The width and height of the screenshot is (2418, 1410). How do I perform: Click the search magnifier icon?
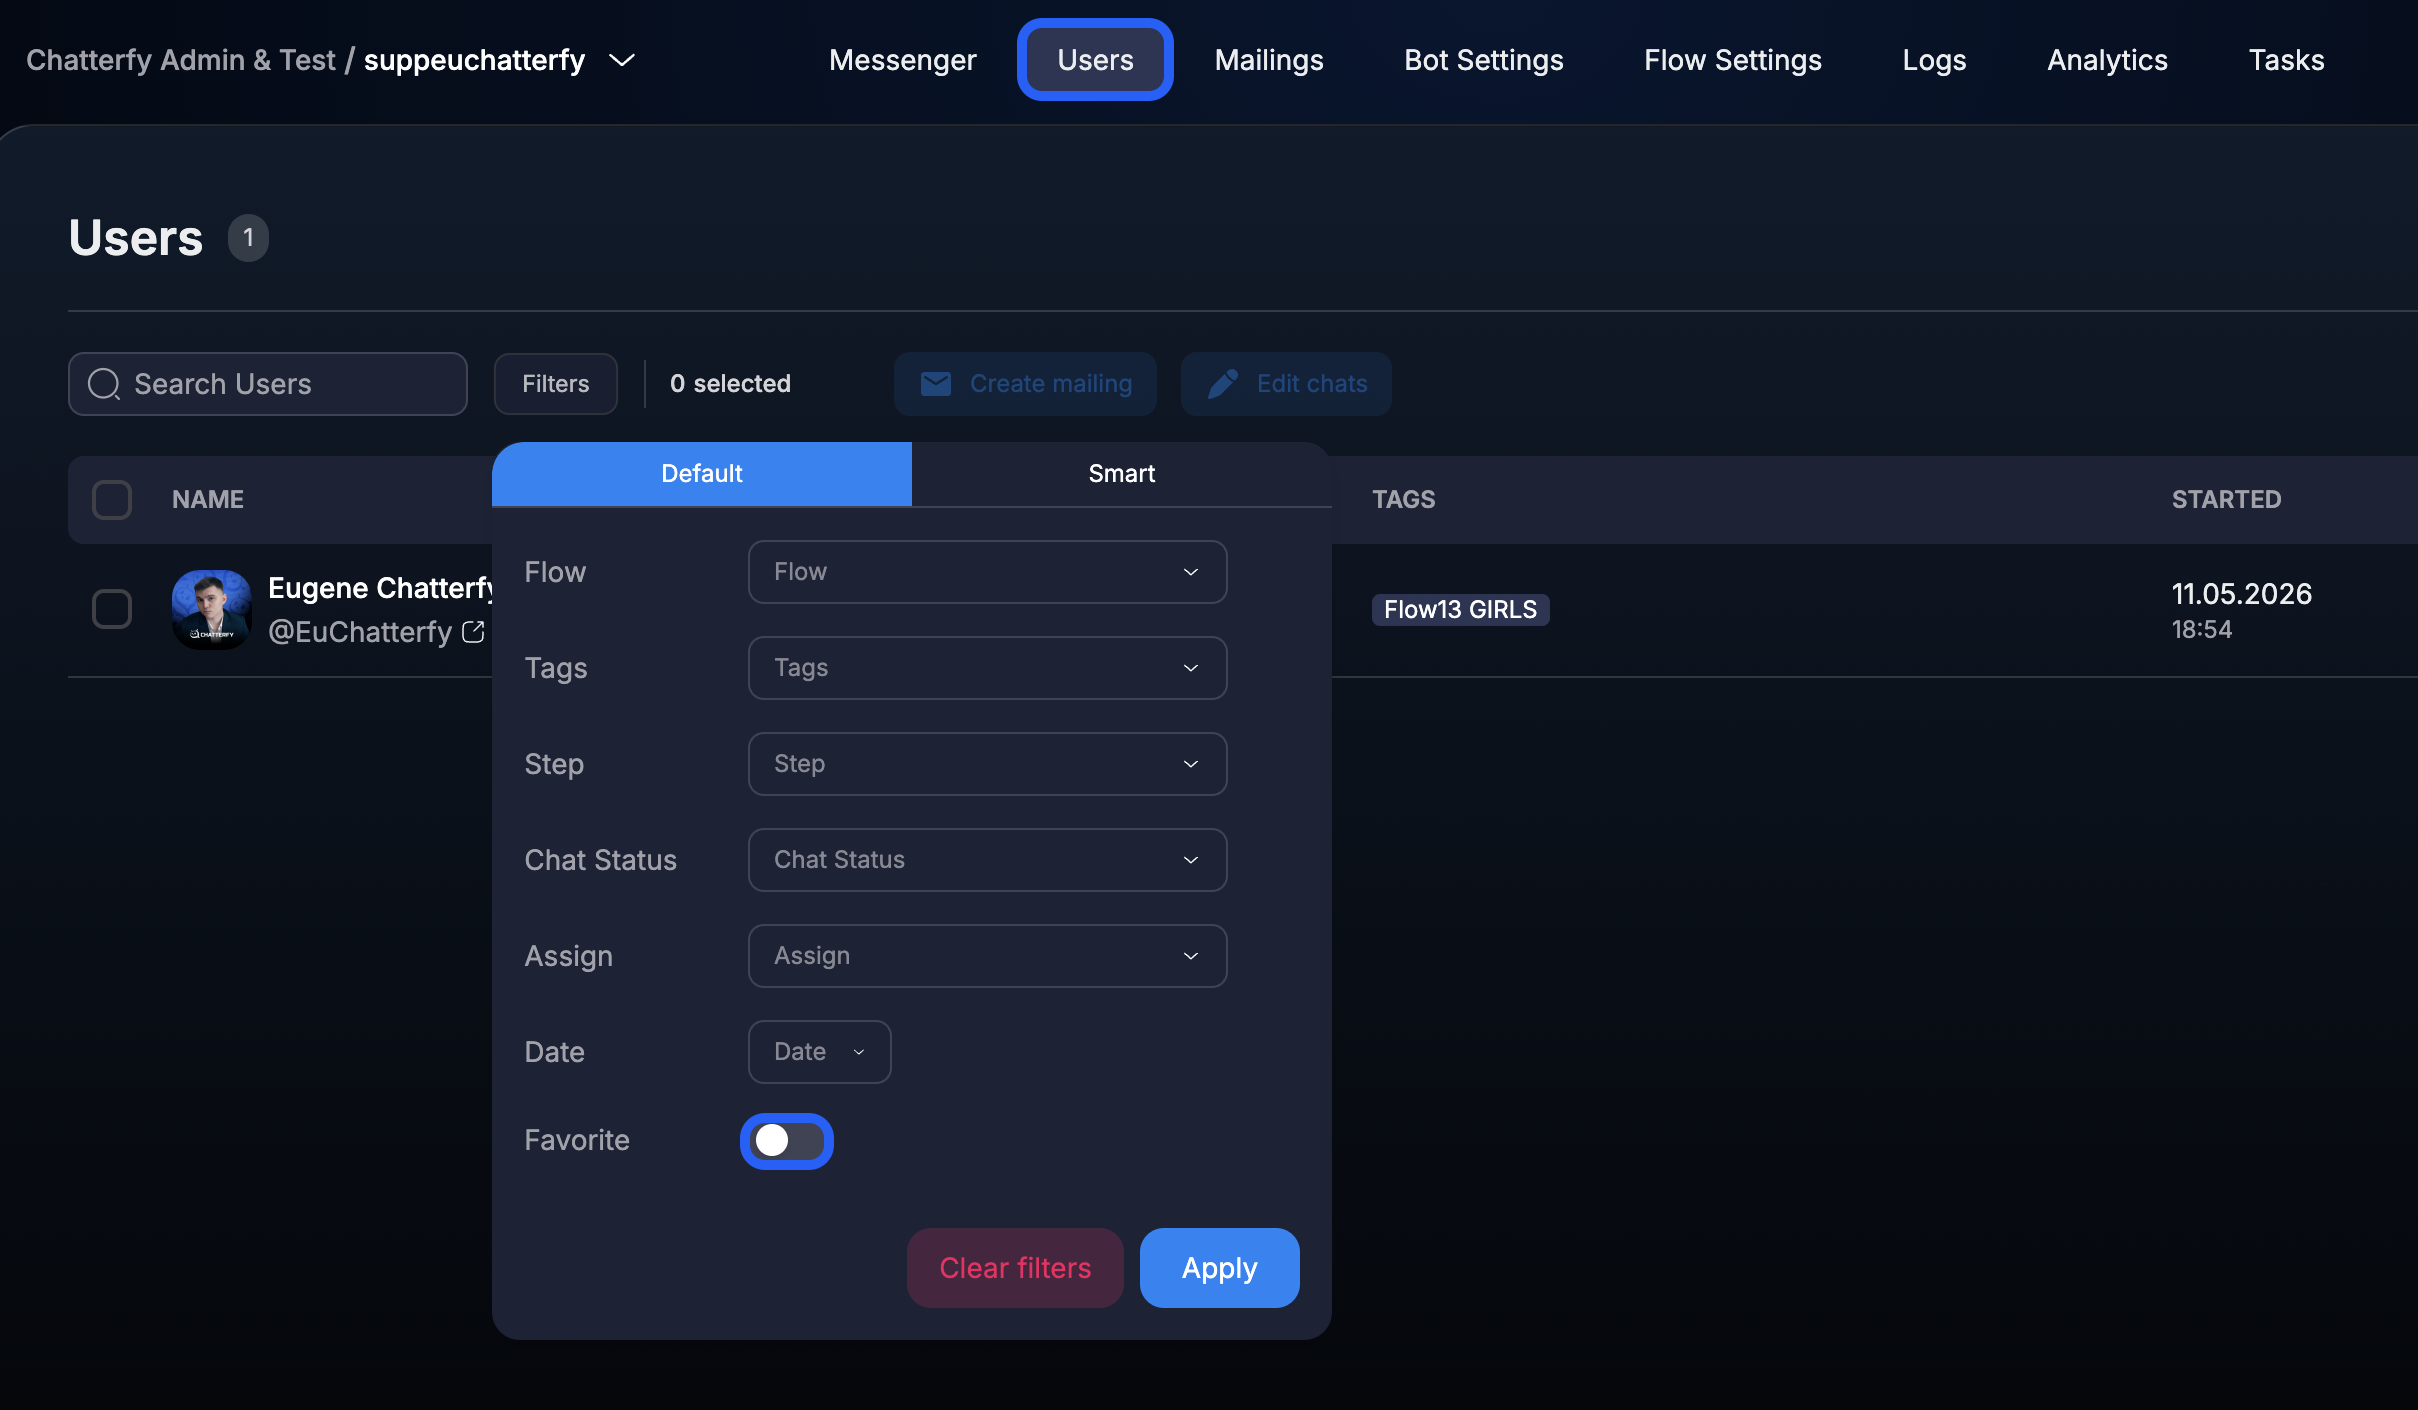pyautogui.click(x=104, y=384)
